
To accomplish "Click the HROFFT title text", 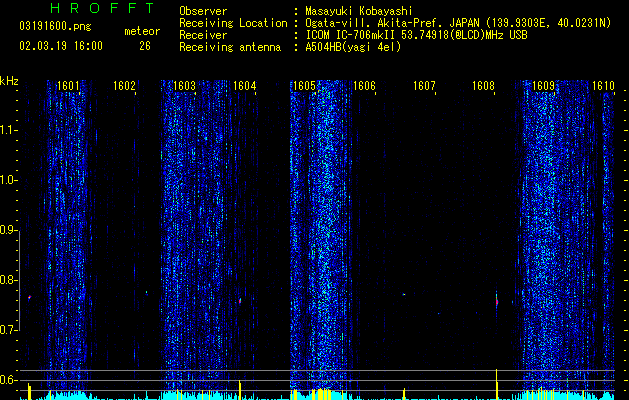I will pyautogui.click(x=102, y=8).
